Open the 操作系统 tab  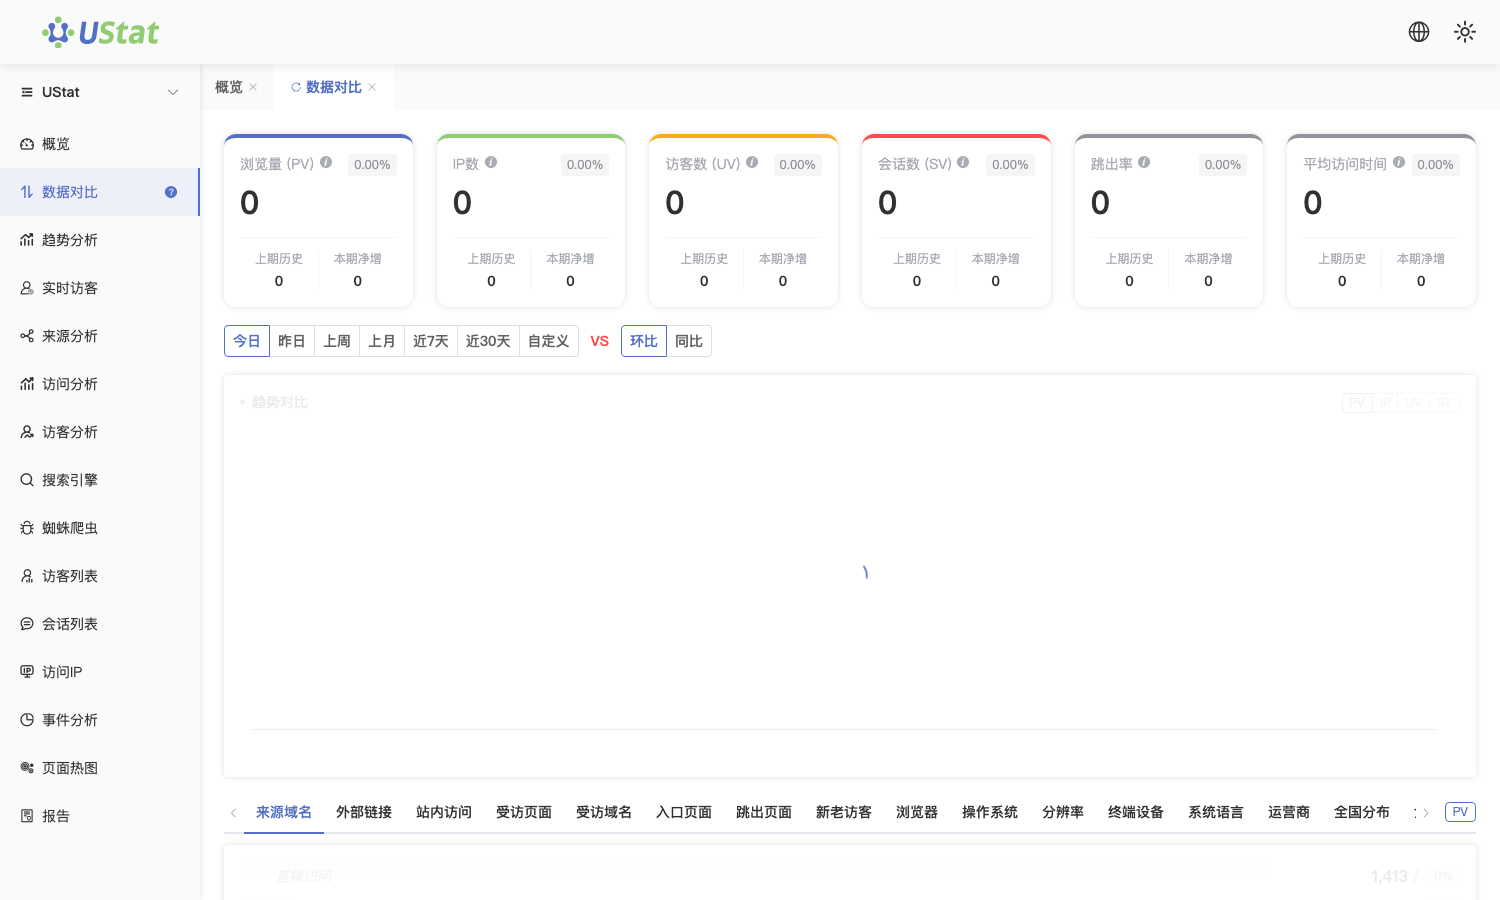(990, 812)
